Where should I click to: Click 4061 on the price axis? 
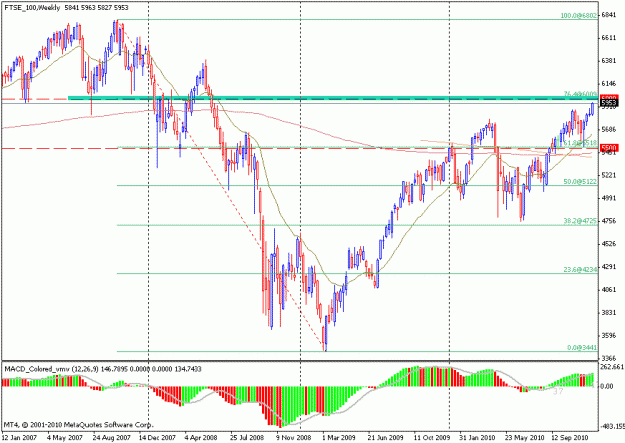[609, 290]
